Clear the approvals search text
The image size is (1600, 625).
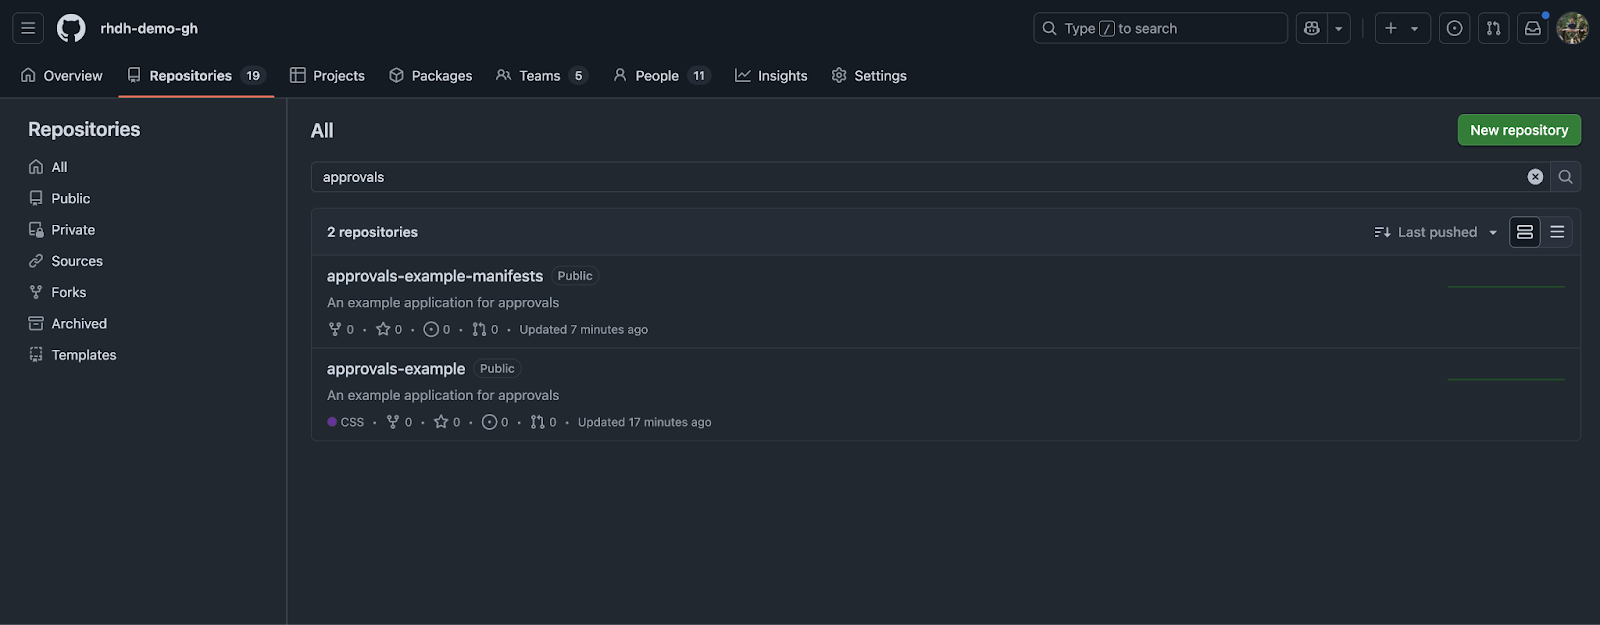(1535, 177)
